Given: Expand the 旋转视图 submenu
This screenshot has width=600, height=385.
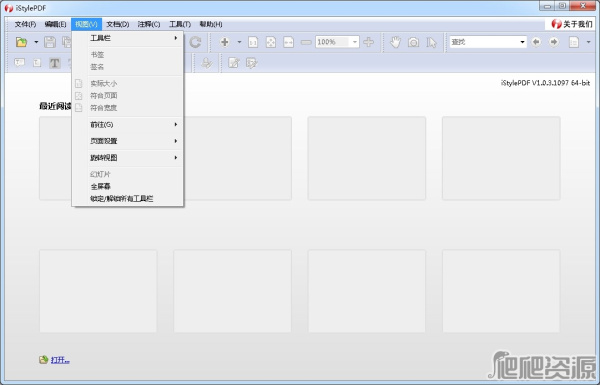Looking at the screenshot, I should coord(128,158).
